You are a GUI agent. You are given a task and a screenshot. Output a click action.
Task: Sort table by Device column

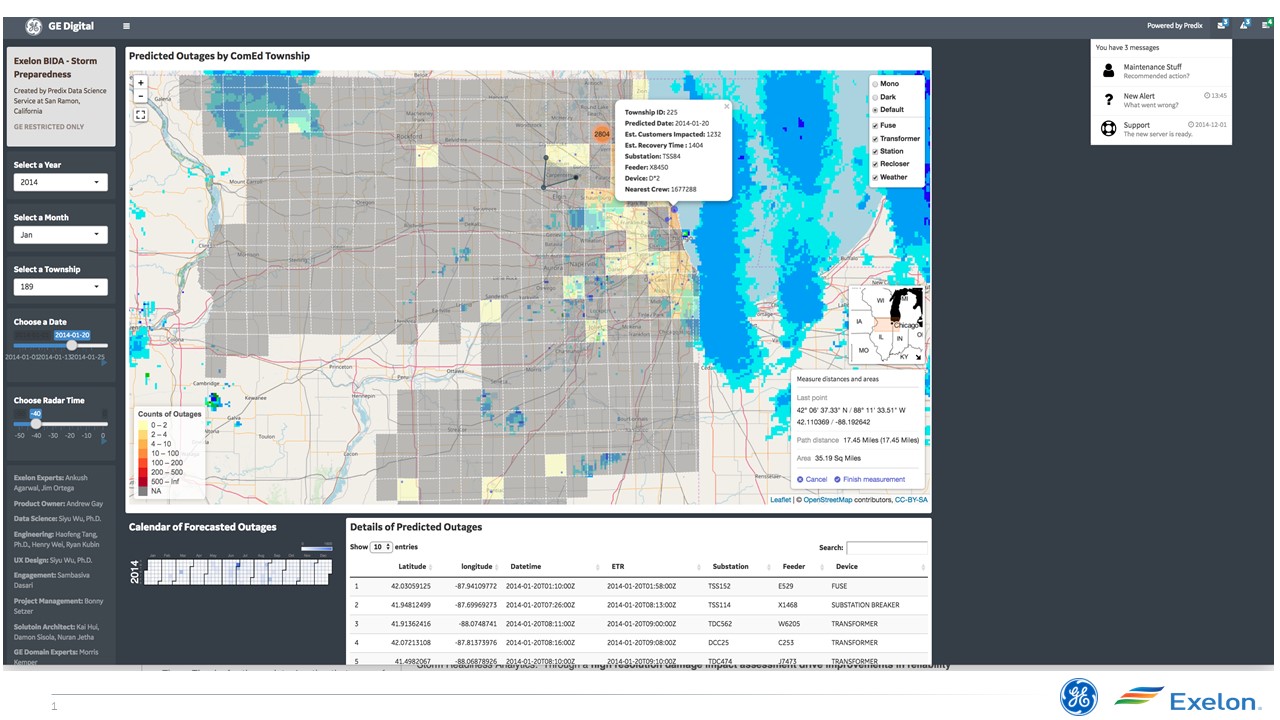(878, 566)
